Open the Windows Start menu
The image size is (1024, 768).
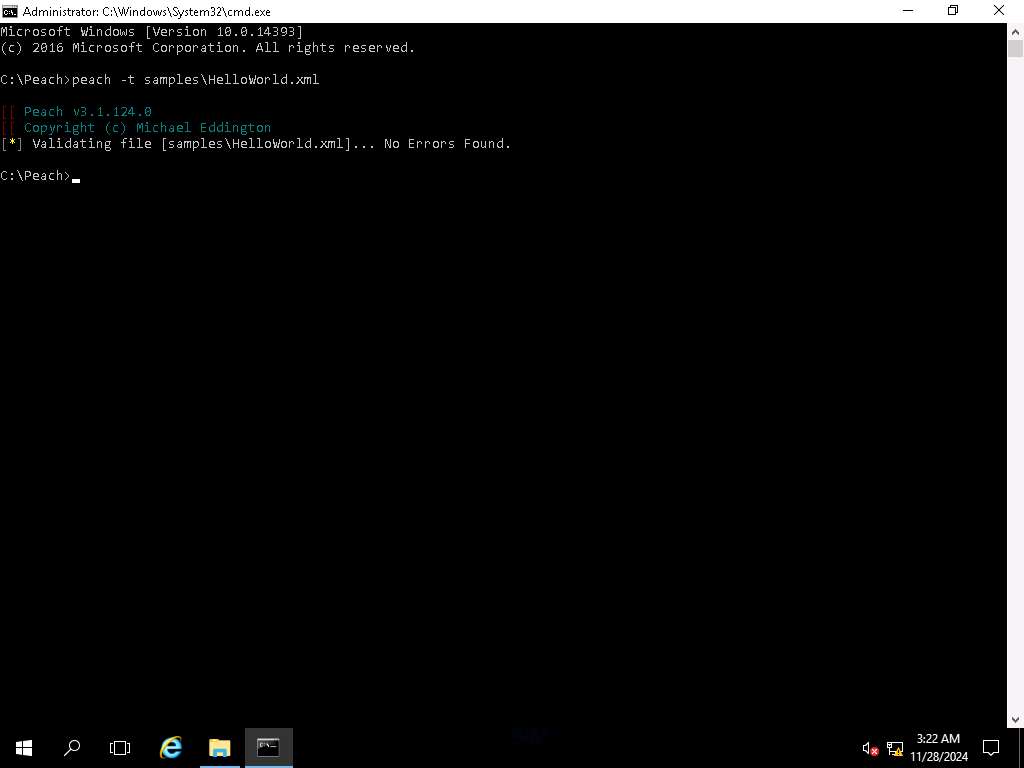pyautogui.click(x=23, y=747)
